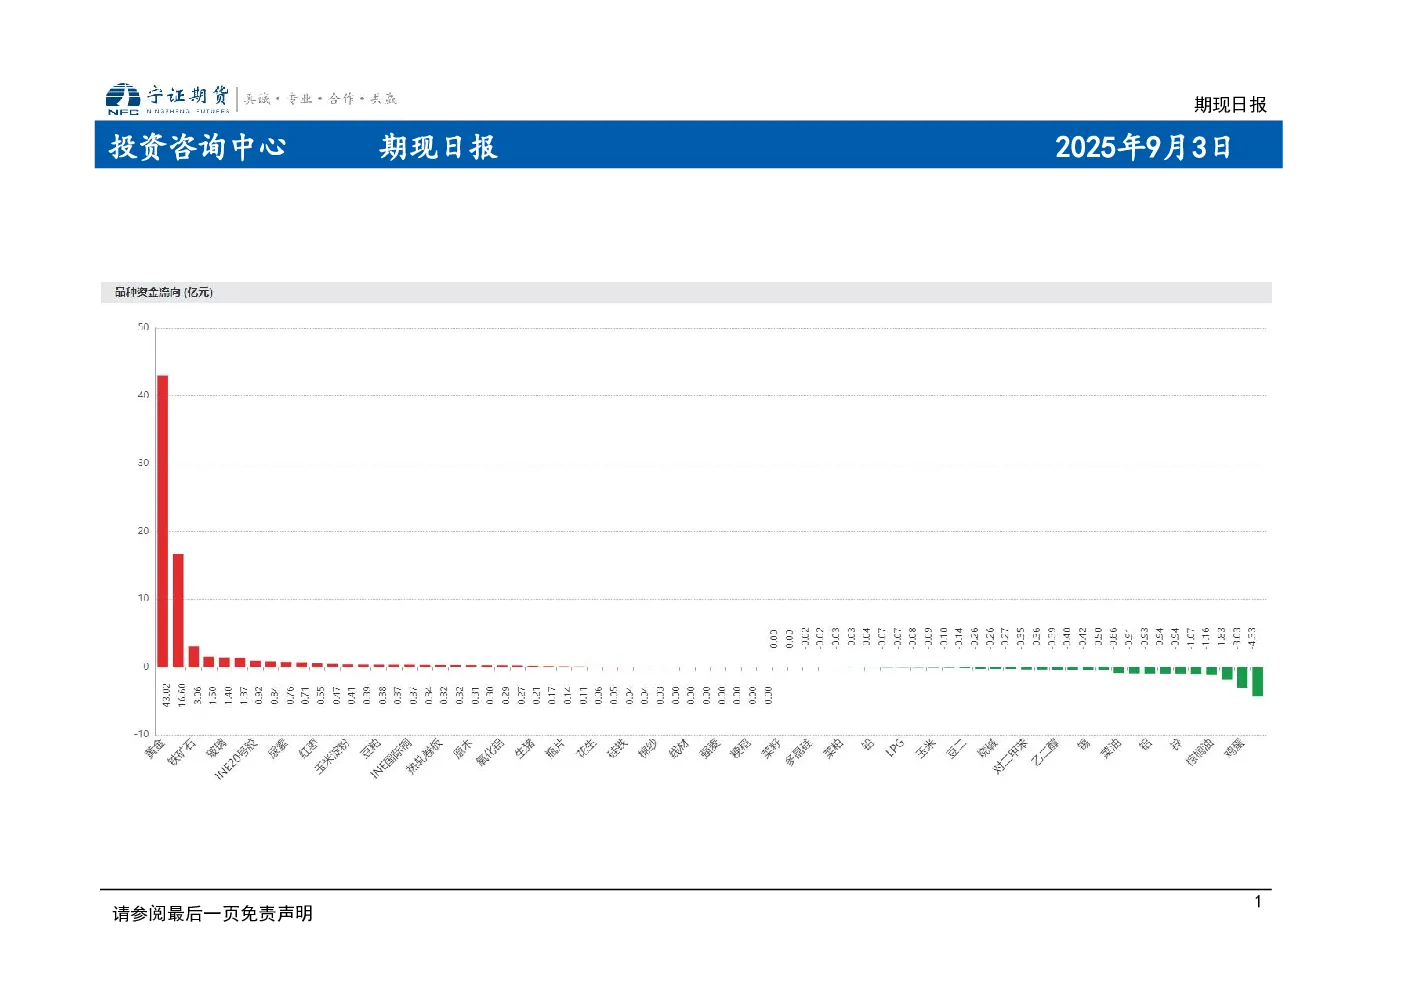Click the INE20号胶 category label
The width and height of the screenshot is (1403, 993).
[236, 759]
